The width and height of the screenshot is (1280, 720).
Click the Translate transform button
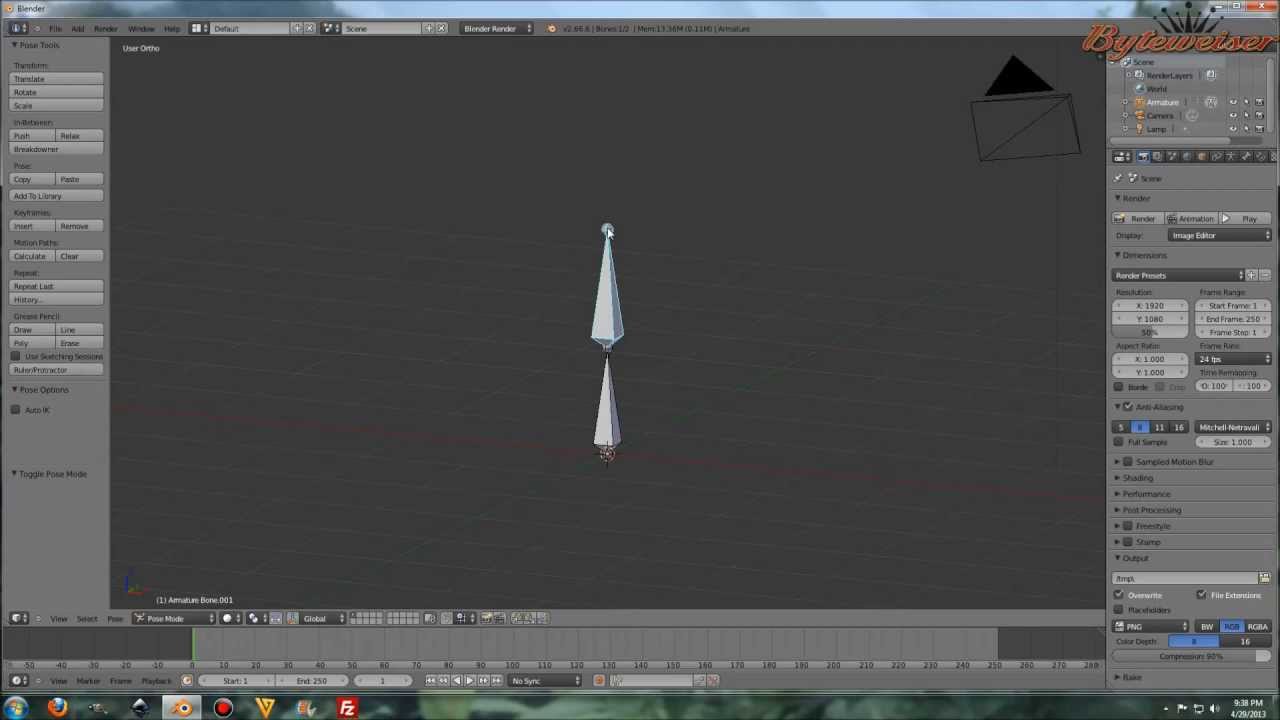[57, 79]
